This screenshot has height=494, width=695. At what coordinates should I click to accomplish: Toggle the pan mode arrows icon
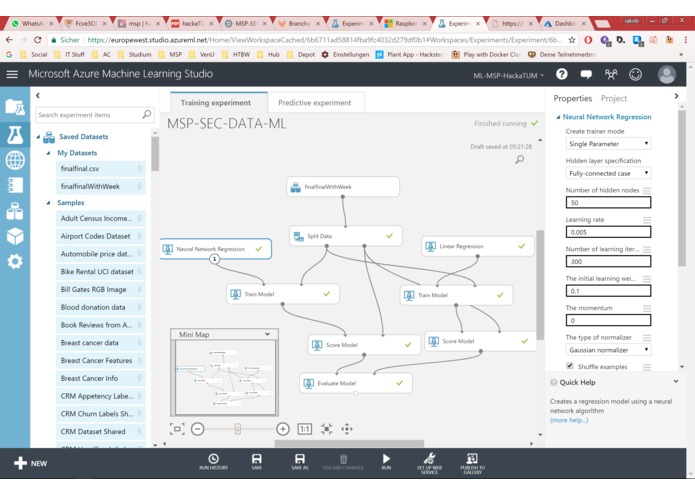point(347,429)
